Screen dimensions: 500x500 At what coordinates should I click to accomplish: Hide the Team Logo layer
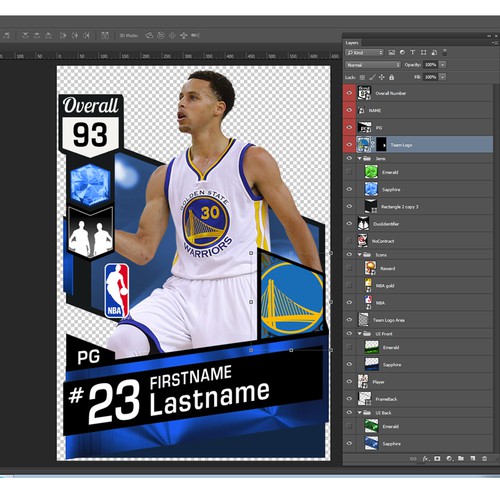349,144
